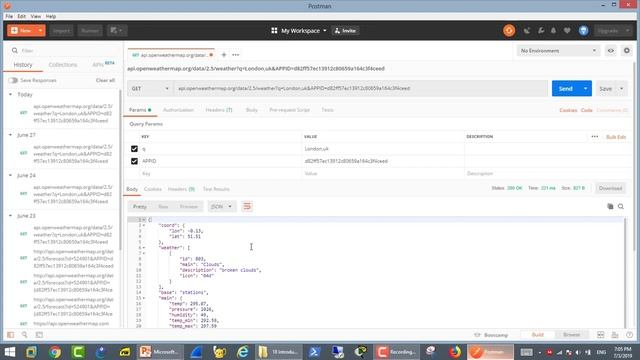Click Clear all history link
640x360 pixels.
(x=105, y=80)
